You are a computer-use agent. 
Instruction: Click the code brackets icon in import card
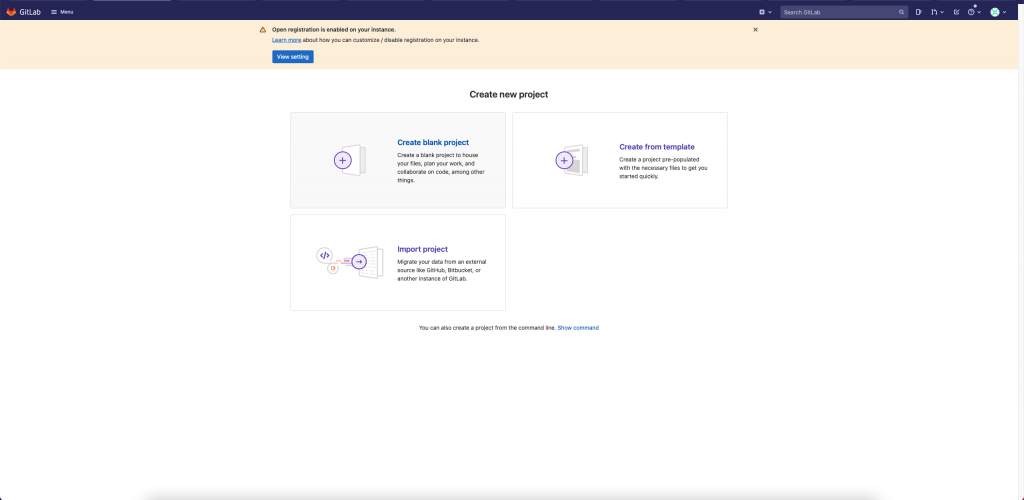pos(325,255)
